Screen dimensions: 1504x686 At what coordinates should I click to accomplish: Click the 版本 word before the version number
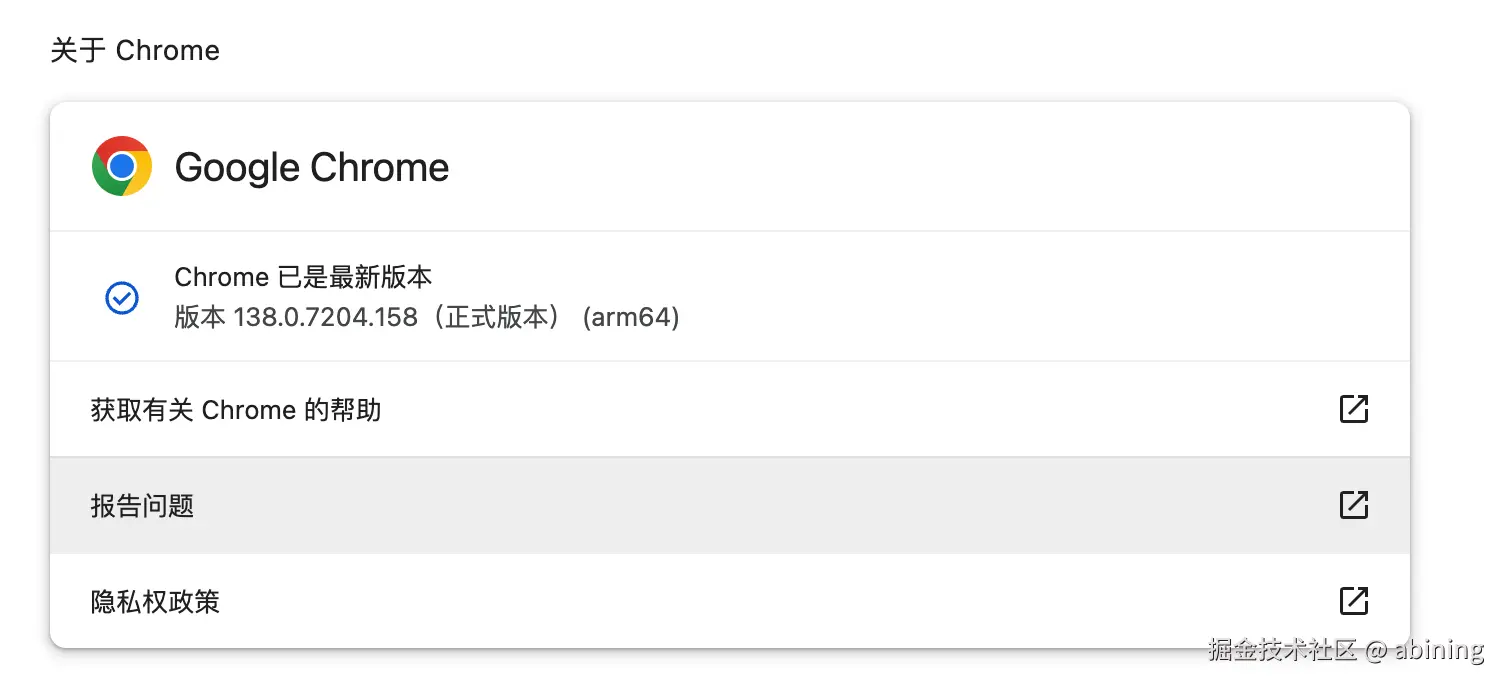pos(200,318)
